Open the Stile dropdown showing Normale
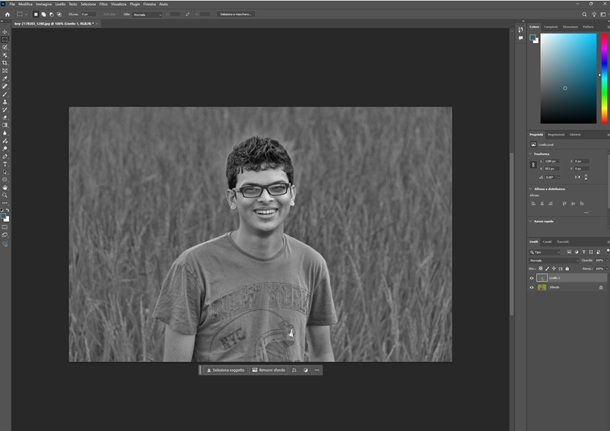The height and width of the screenshot is (431, 610). (147, 14)
